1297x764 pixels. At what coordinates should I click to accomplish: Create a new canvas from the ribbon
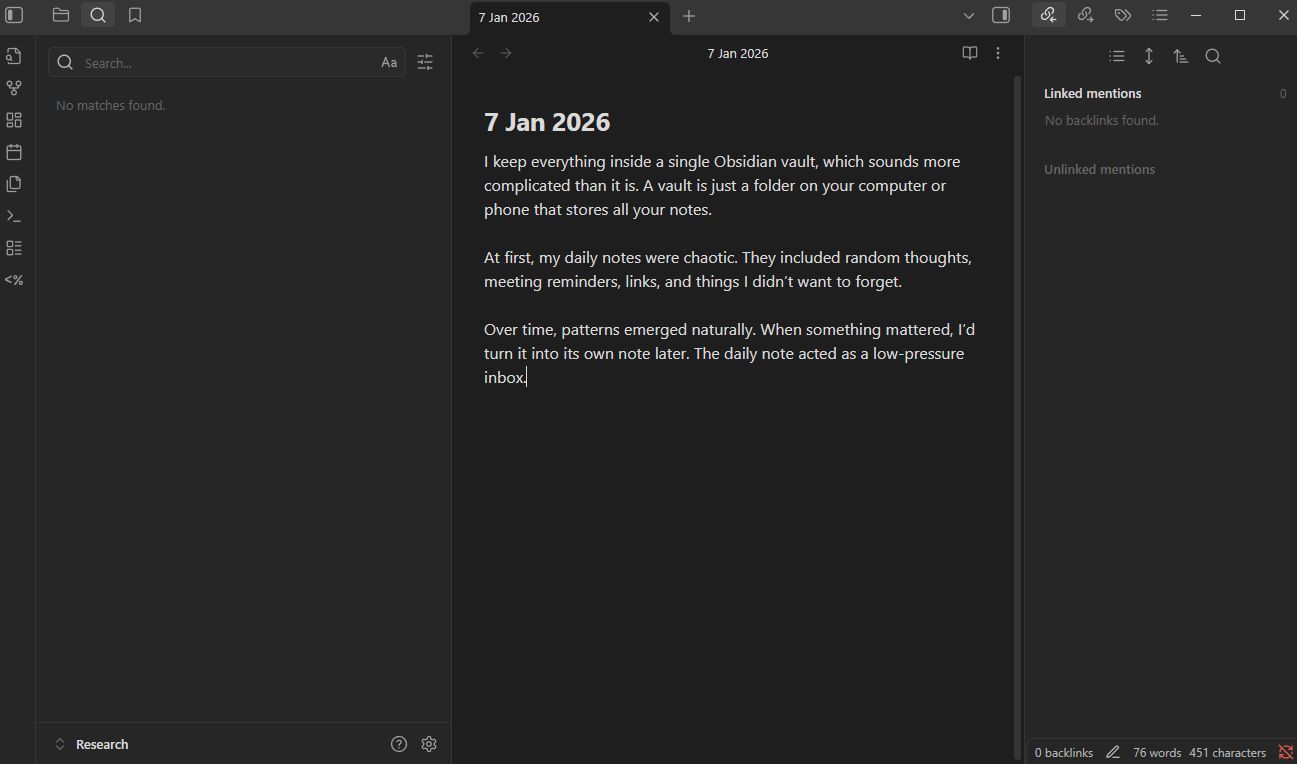click(14, 120)
